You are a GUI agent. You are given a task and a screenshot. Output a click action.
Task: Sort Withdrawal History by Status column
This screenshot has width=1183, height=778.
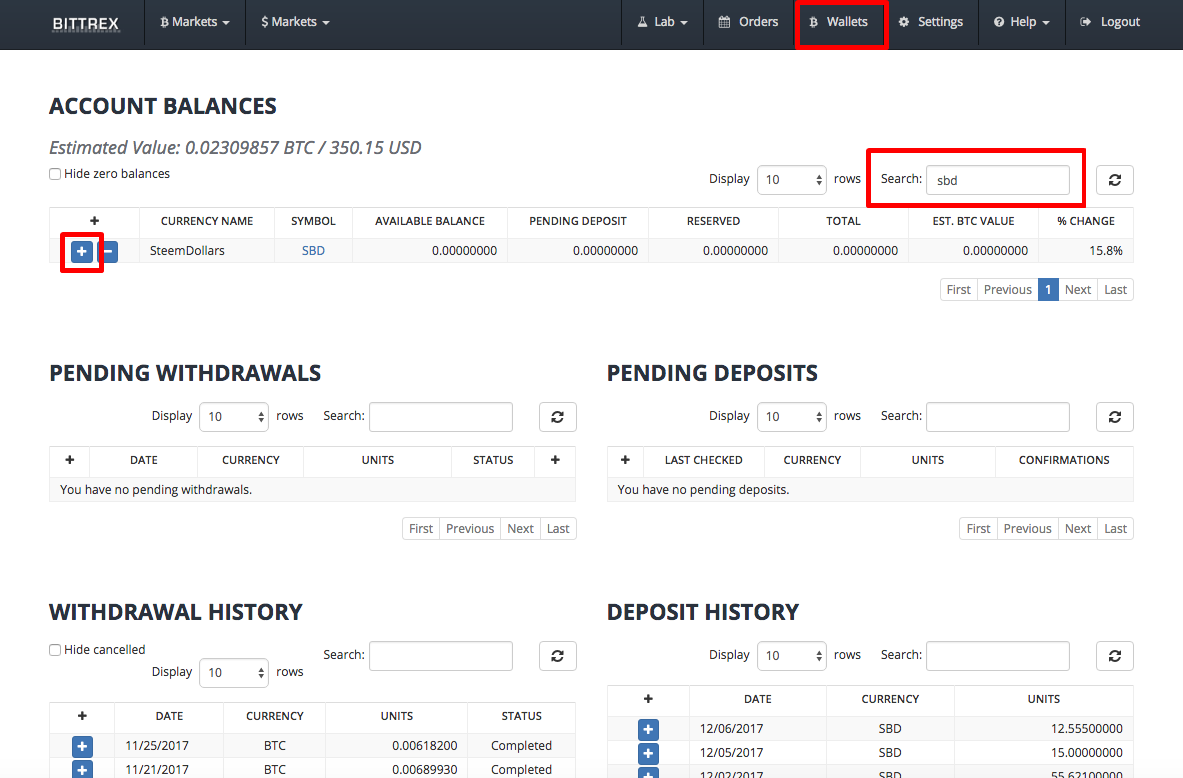click(x=521, y=715)
